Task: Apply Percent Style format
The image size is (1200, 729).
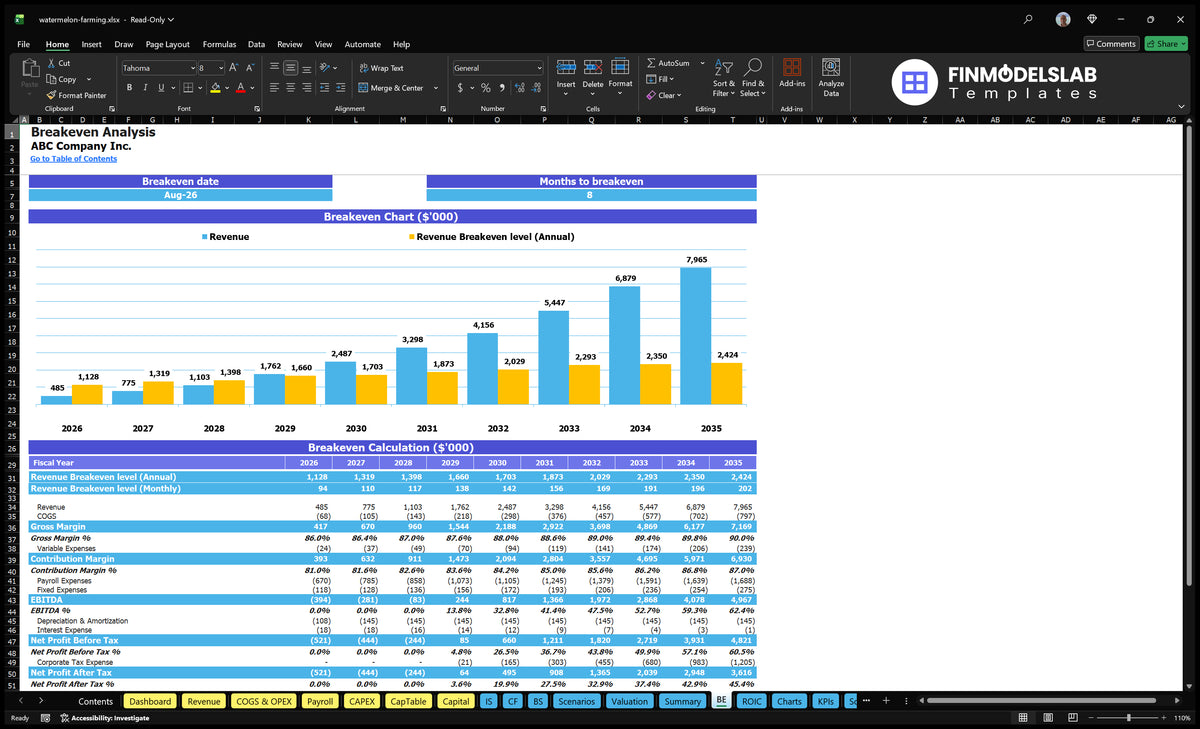Action: pos(487,88)
